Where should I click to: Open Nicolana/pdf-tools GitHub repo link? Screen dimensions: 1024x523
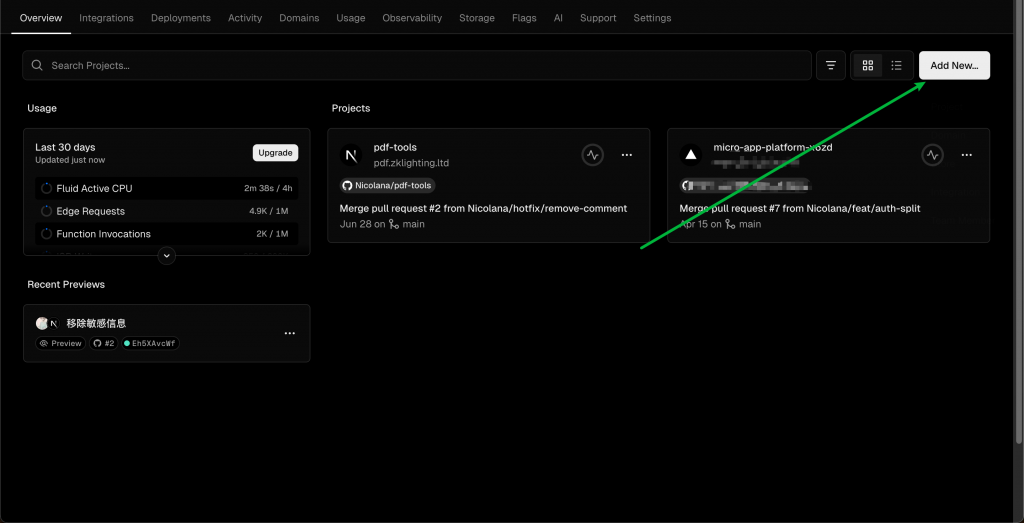tap(388, 185)
